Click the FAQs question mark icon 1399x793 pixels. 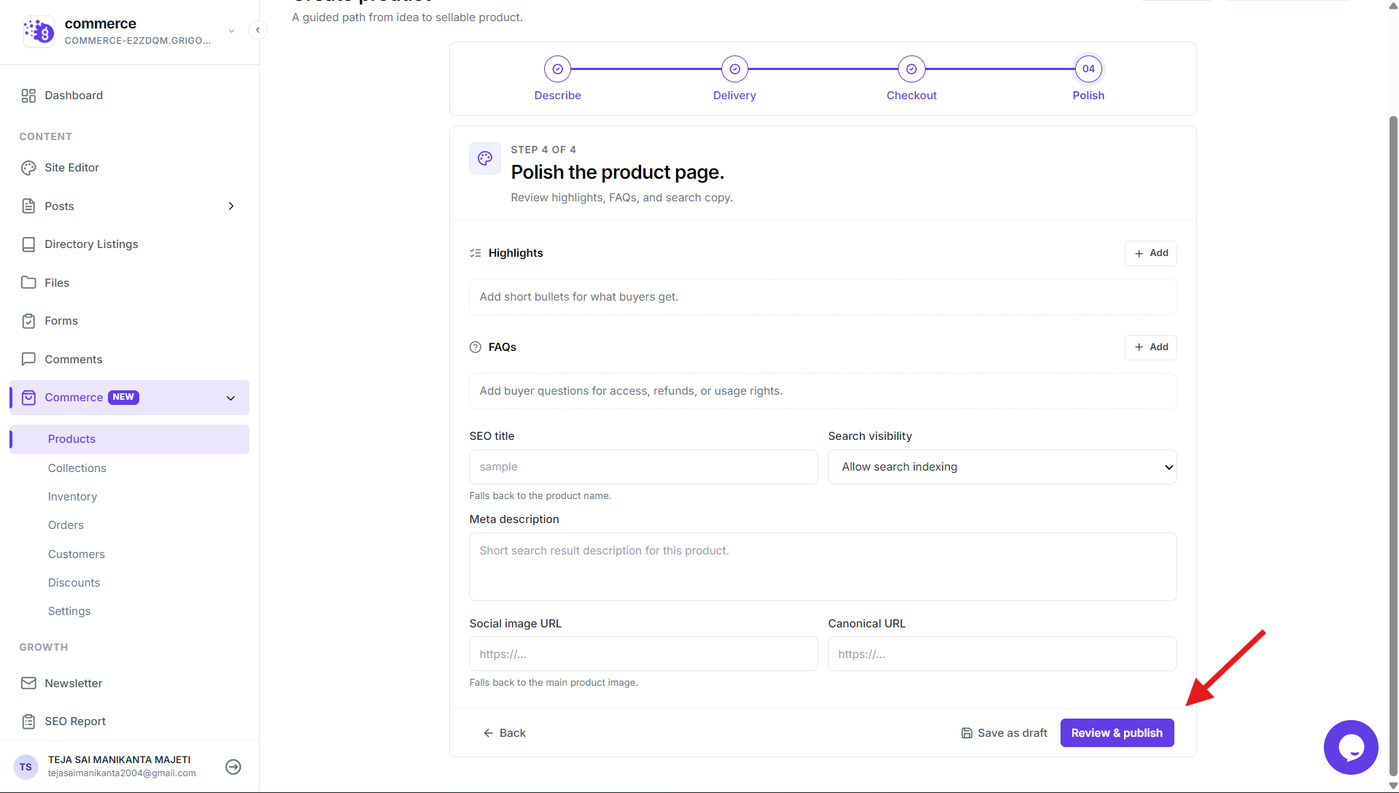click(x=475, y=347)
